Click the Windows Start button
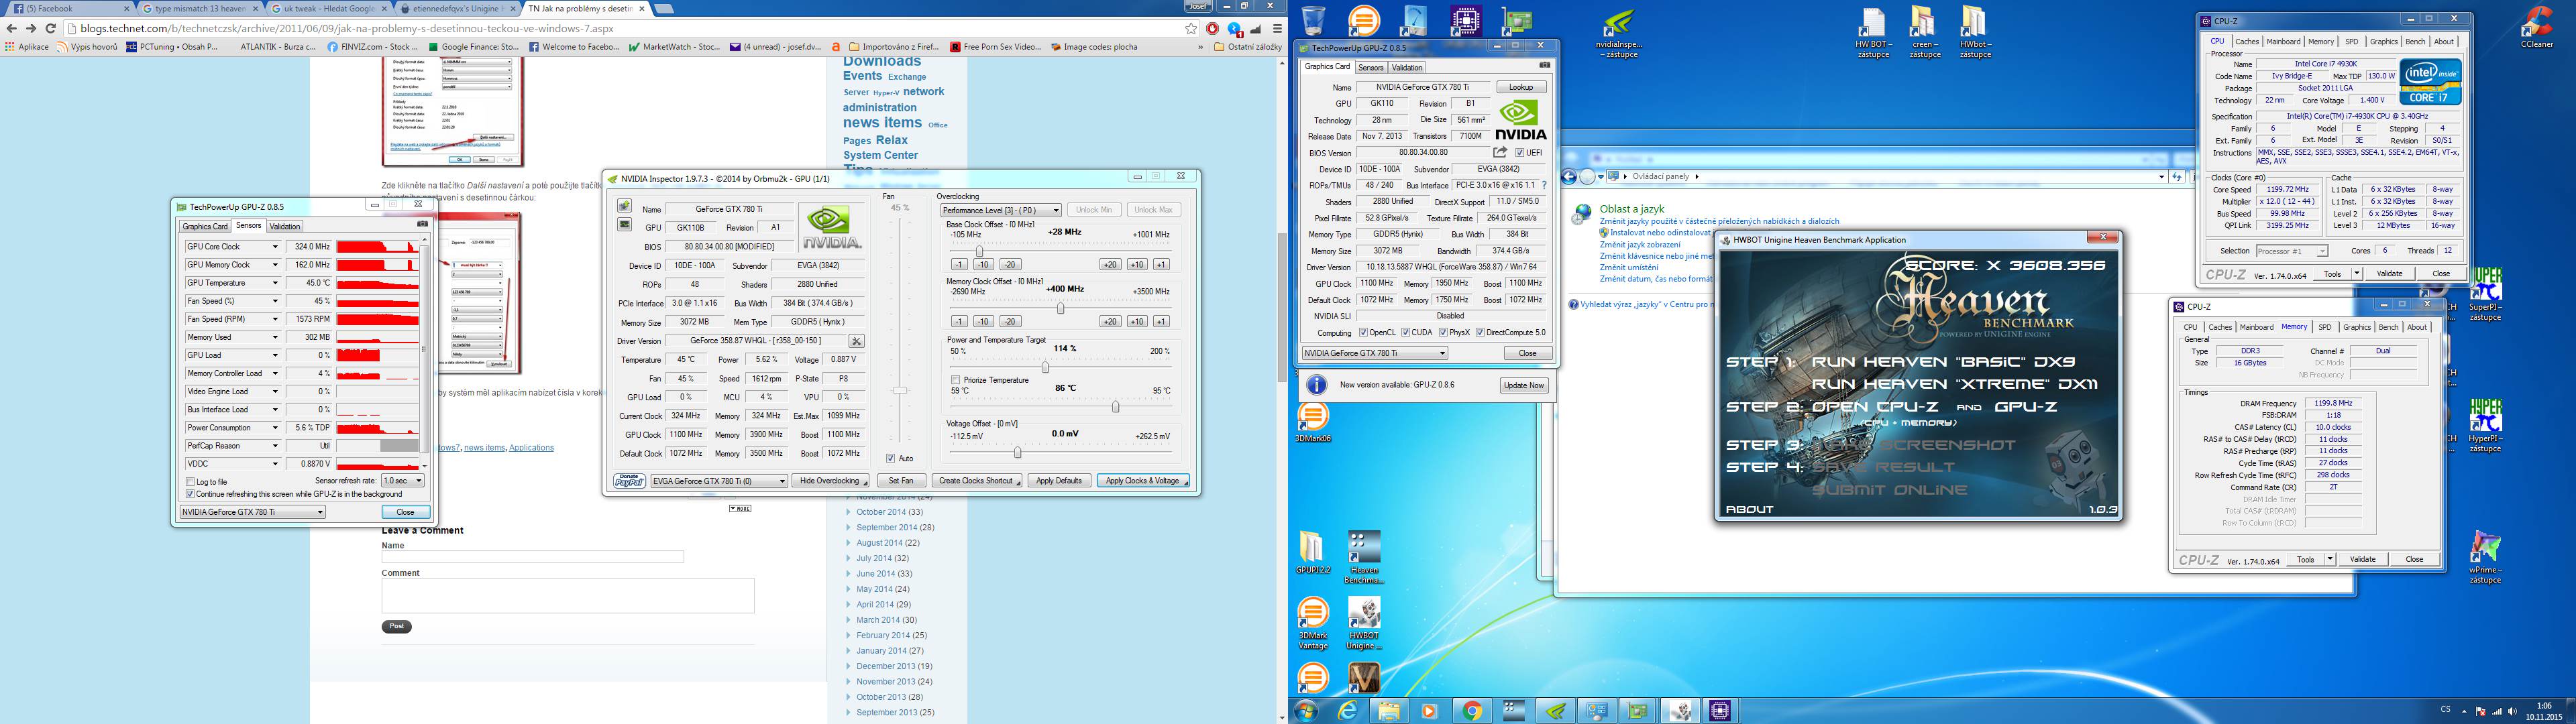This screenshot has width=2576, height=724. click(1306, 710)
